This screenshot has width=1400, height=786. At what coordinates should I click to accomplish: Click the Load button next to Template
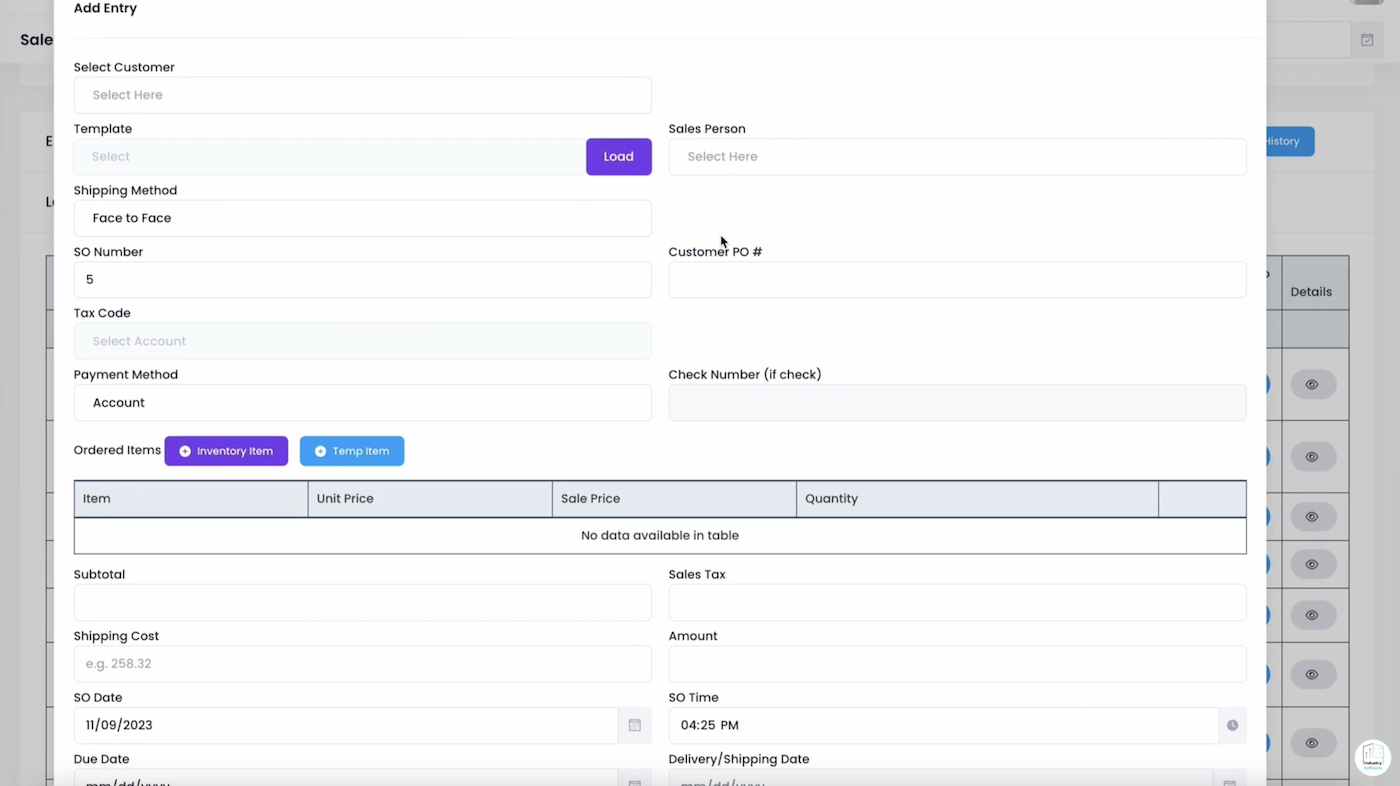[x=618, y=156]
